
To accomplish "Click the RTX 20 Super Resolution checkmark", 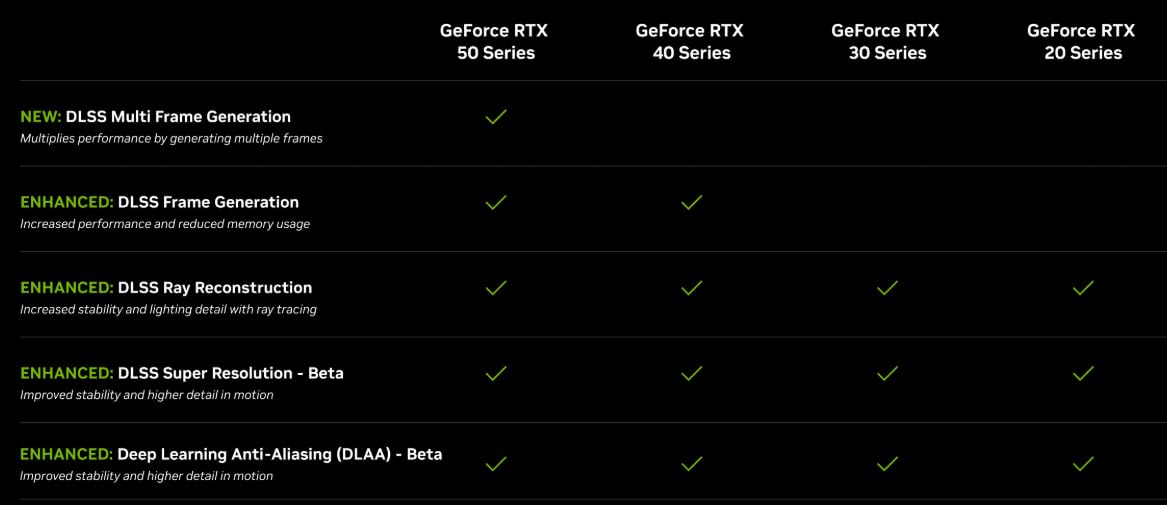I will click(1083, 373).
